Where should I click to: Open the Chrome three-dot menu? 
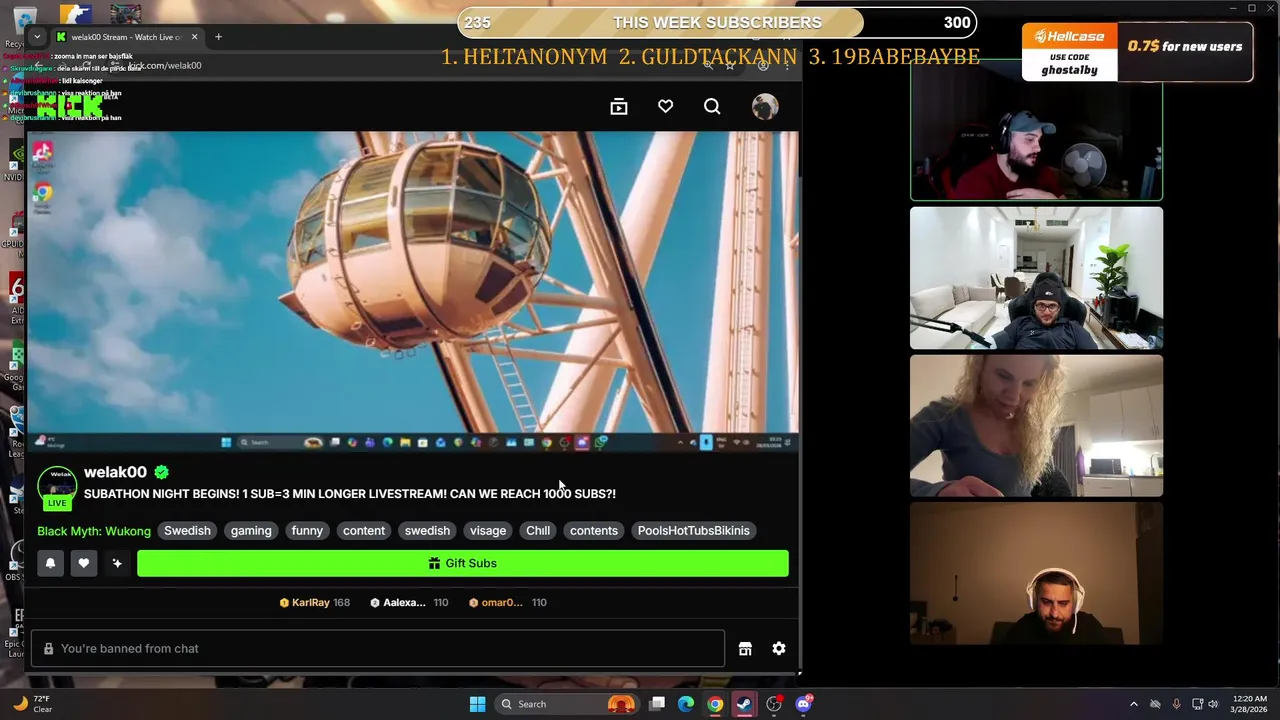point(787,65)
